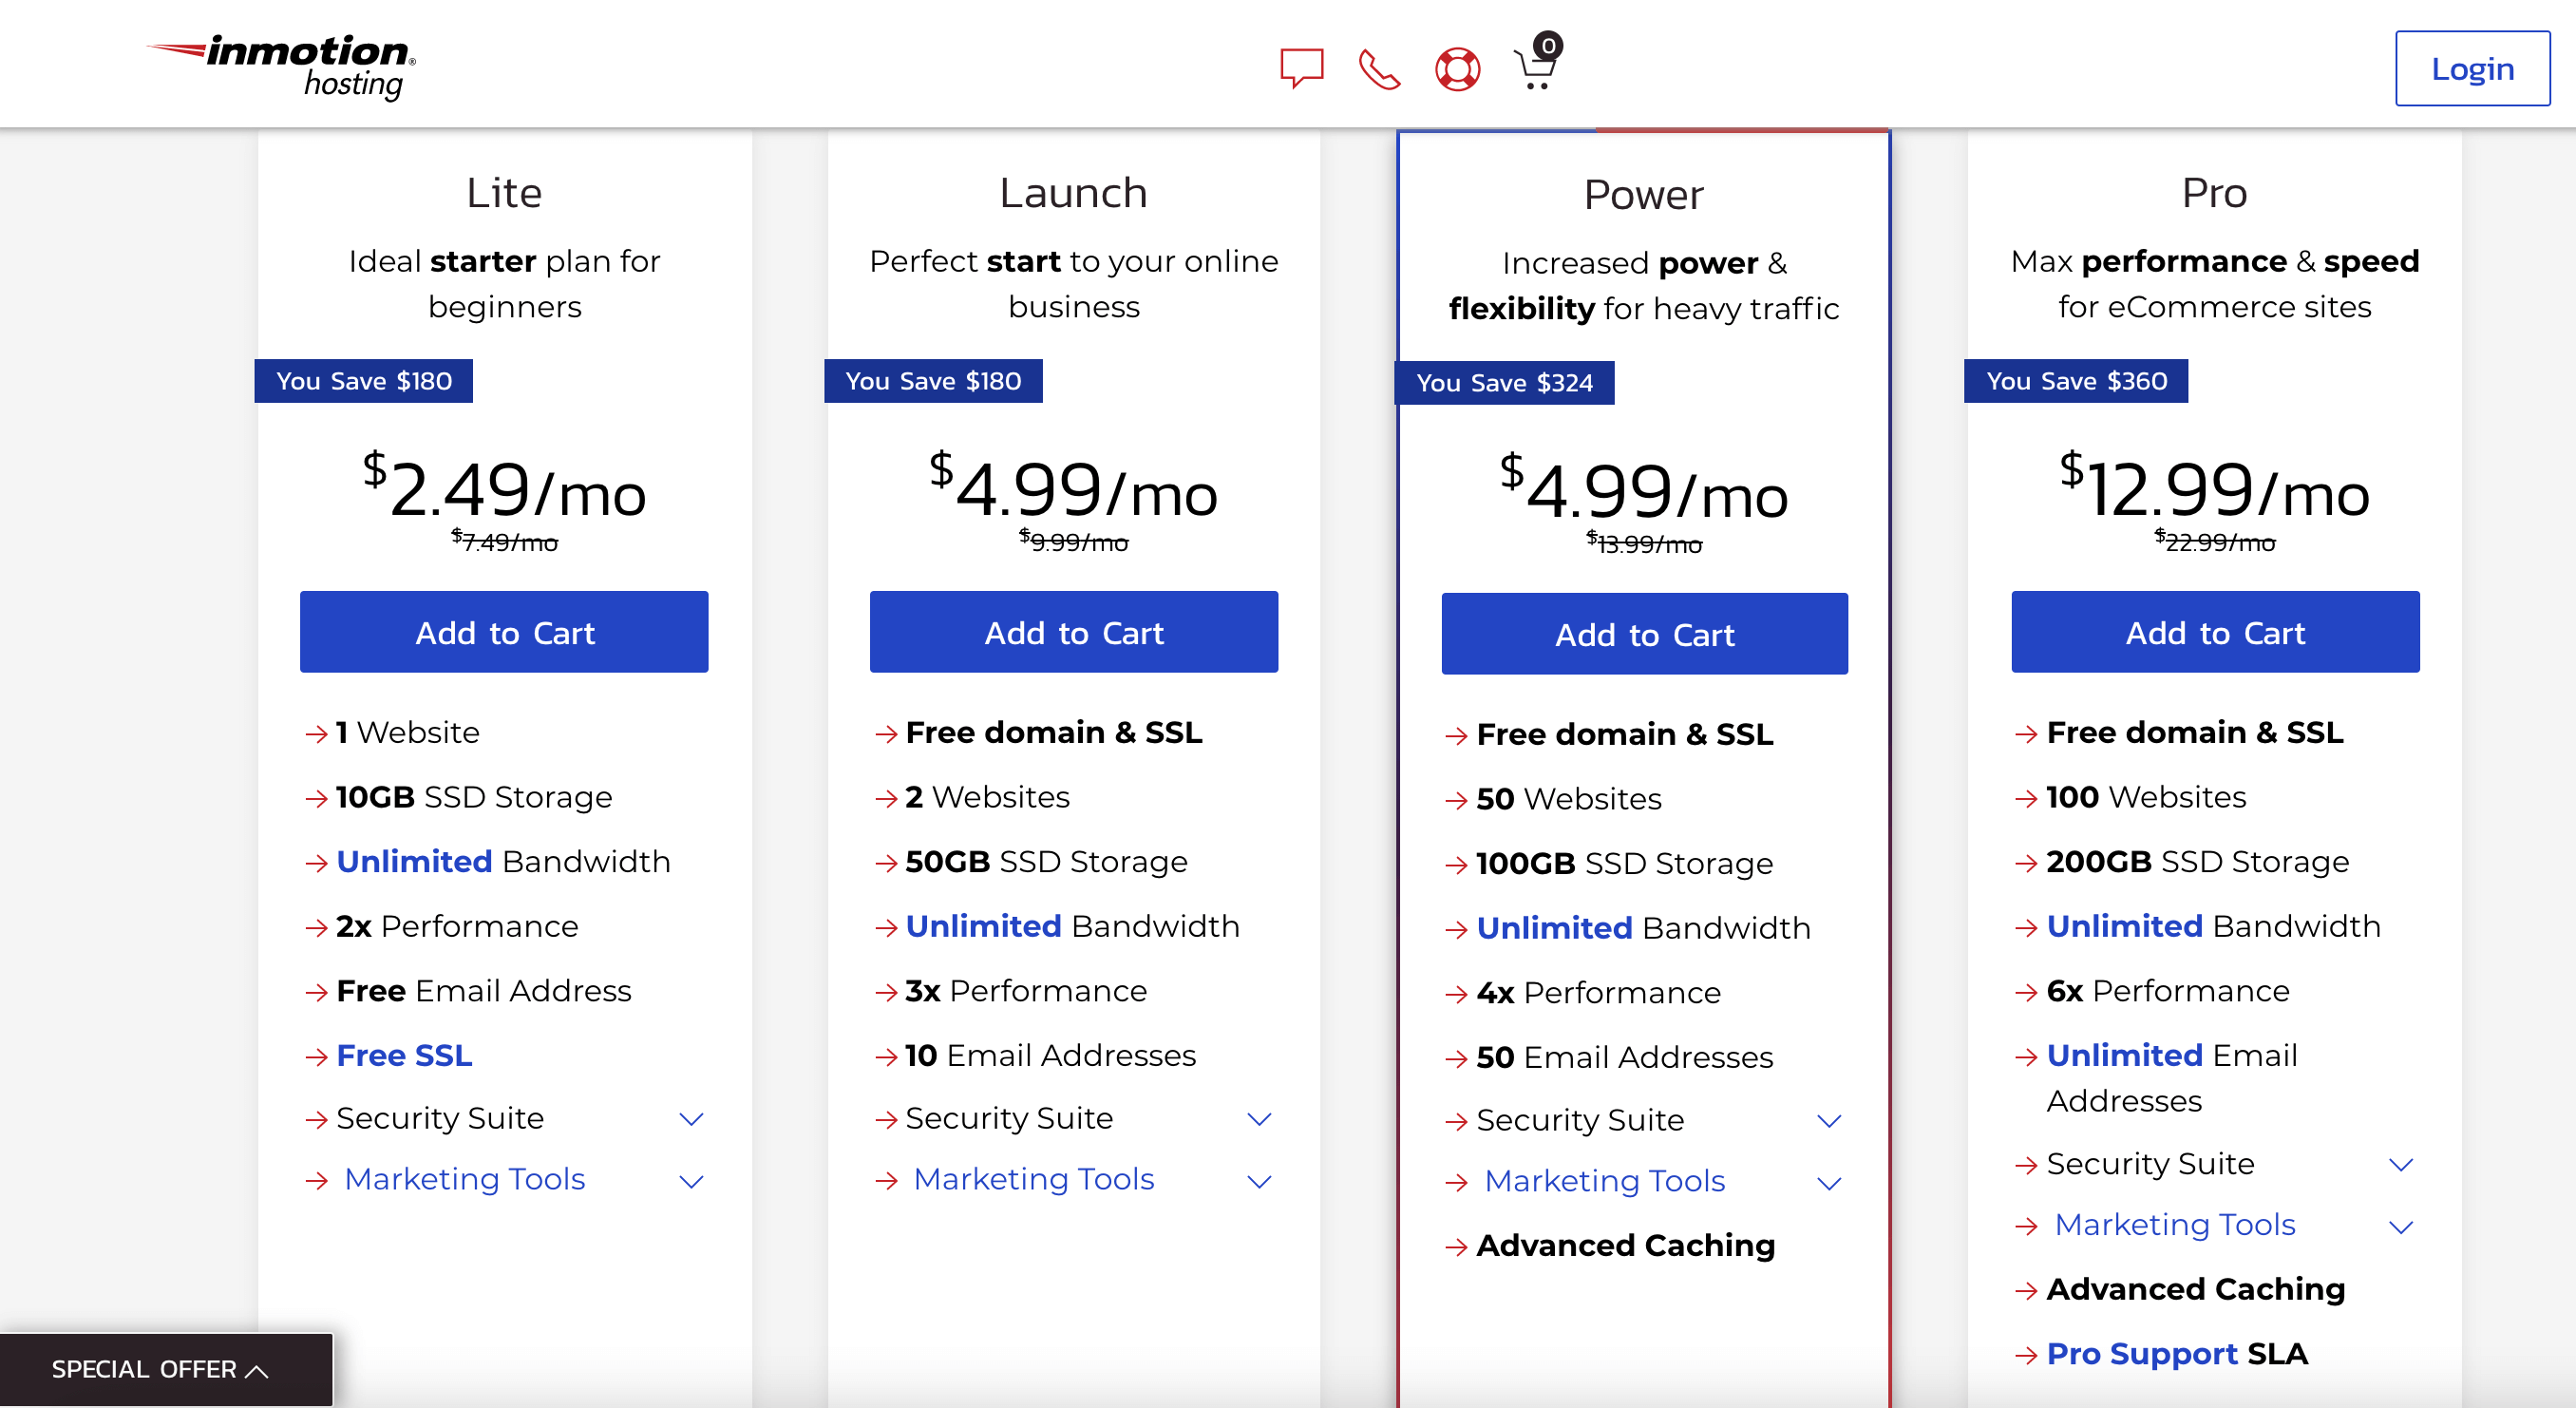Viewport: 2576px width, 1408px height.
Task: Click the Lite plan title
Action: click(504, 193)
